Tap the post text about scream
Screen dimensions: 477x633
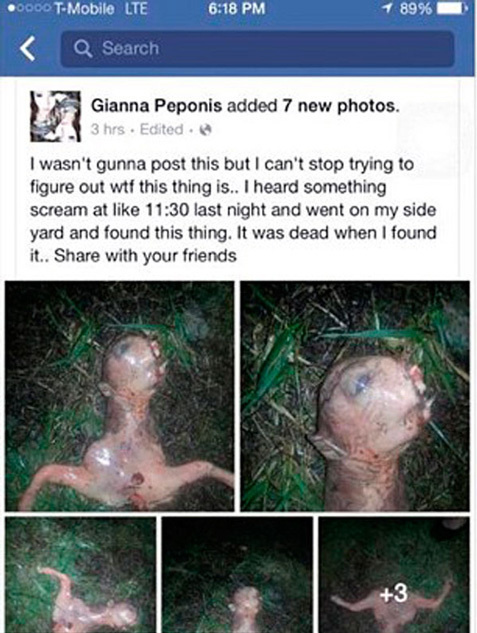pyautogui.click(x=233, y=210)
